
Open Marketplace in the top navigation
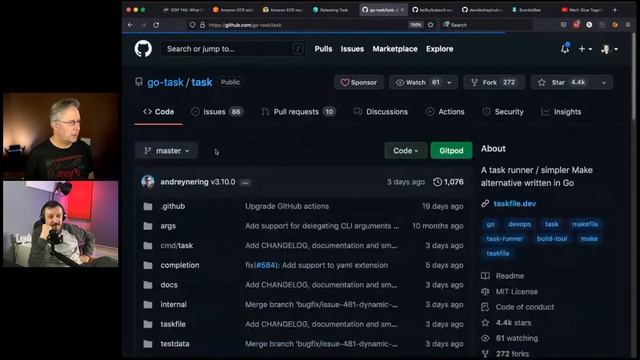click(395, 49)
